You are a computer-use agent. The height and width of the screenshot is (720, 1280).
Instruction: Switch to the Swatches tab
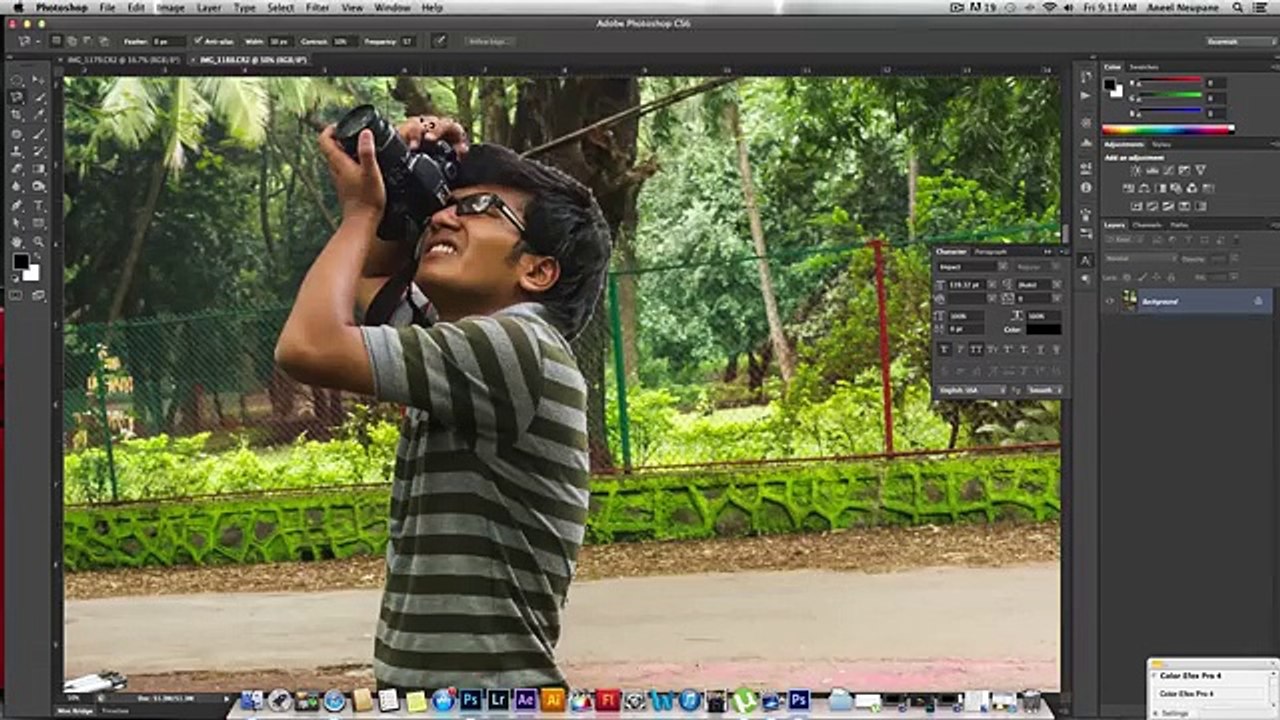pos(1143,67)
